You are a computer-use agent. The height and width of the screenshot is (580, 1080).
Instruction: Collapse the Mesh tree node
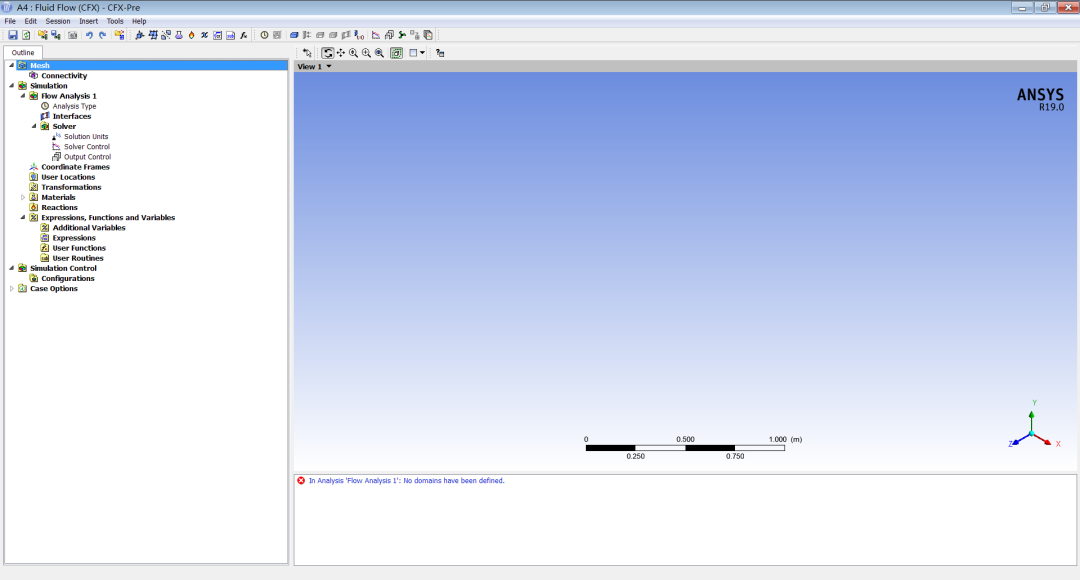(x=12, y=65)
